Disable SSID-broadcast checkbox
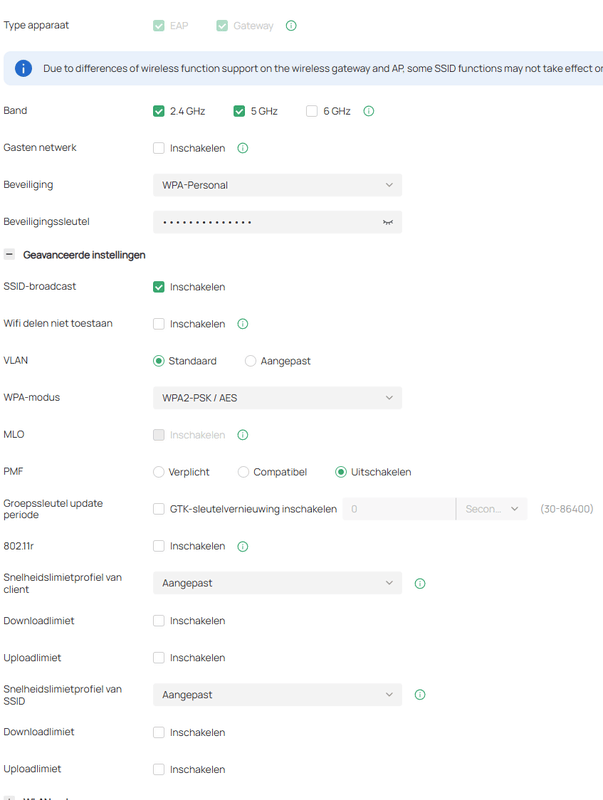The height and width of the screenshot is (800, 603). (x=159, y=287)
